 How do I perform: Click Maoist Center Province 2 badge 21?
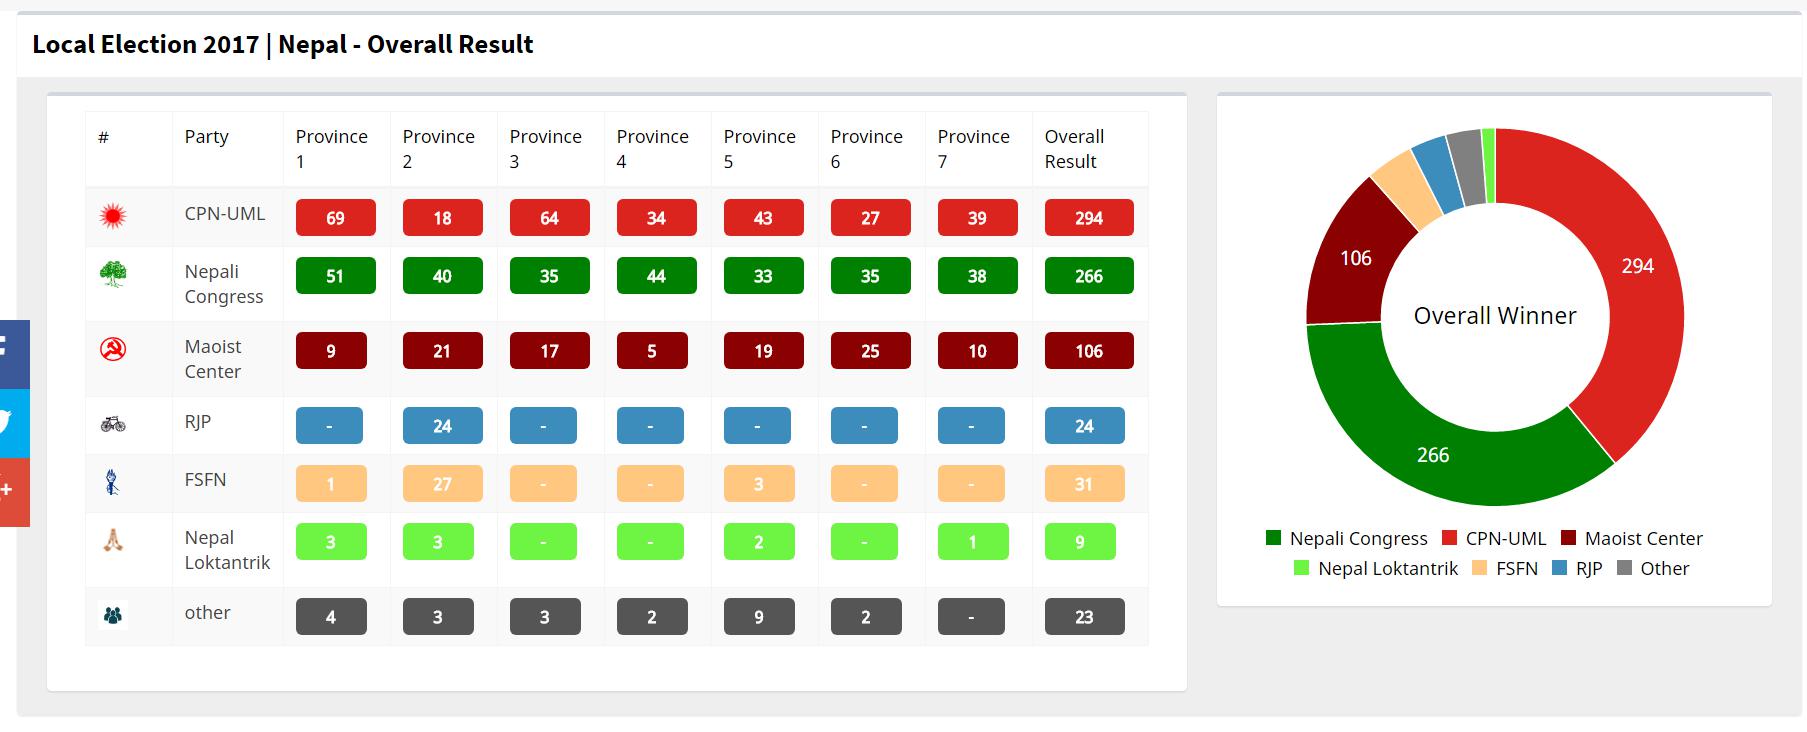click(442, 351)
